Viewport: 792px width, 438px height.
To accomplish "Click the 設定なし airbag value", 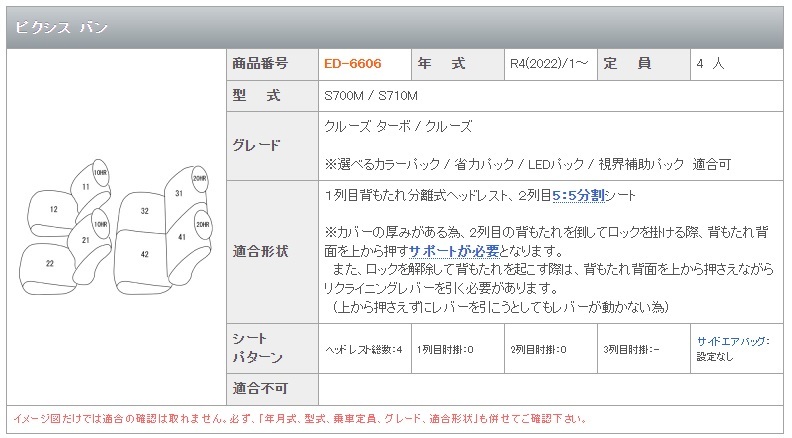I will pos(715,357).
